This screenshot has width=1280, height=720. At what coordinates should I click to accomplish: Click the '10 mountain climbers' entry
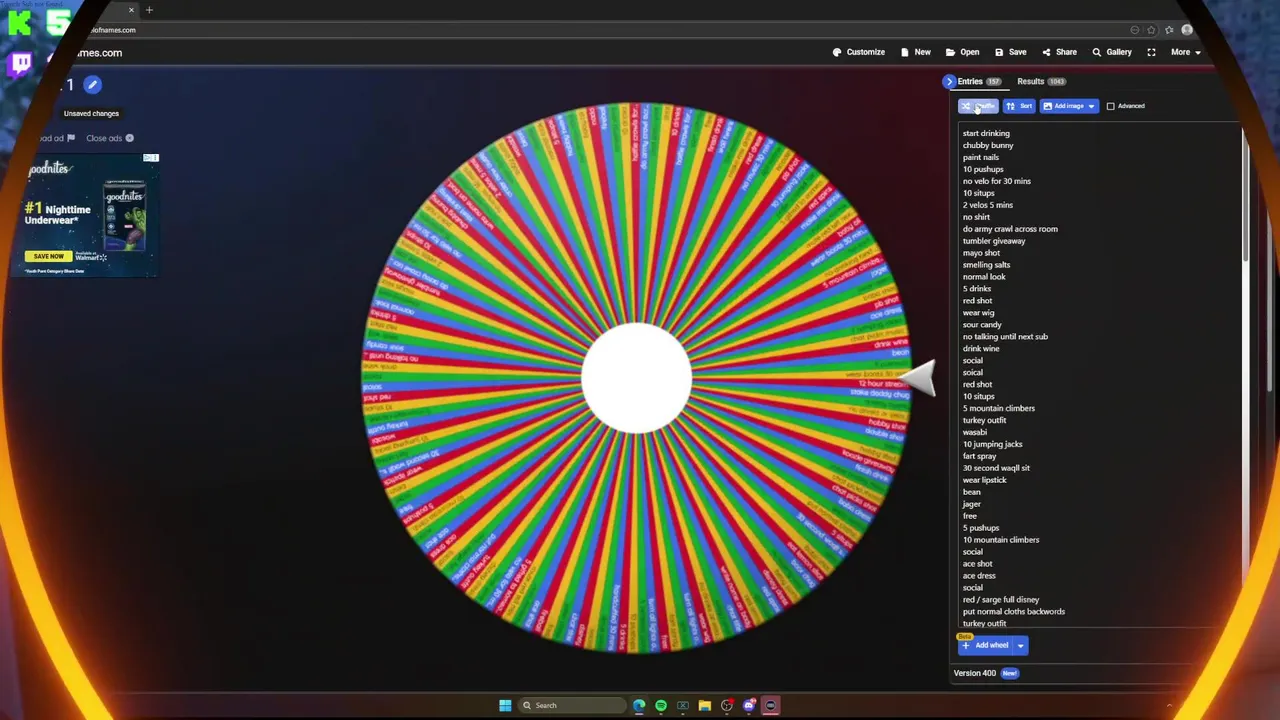click(1001, 540)
